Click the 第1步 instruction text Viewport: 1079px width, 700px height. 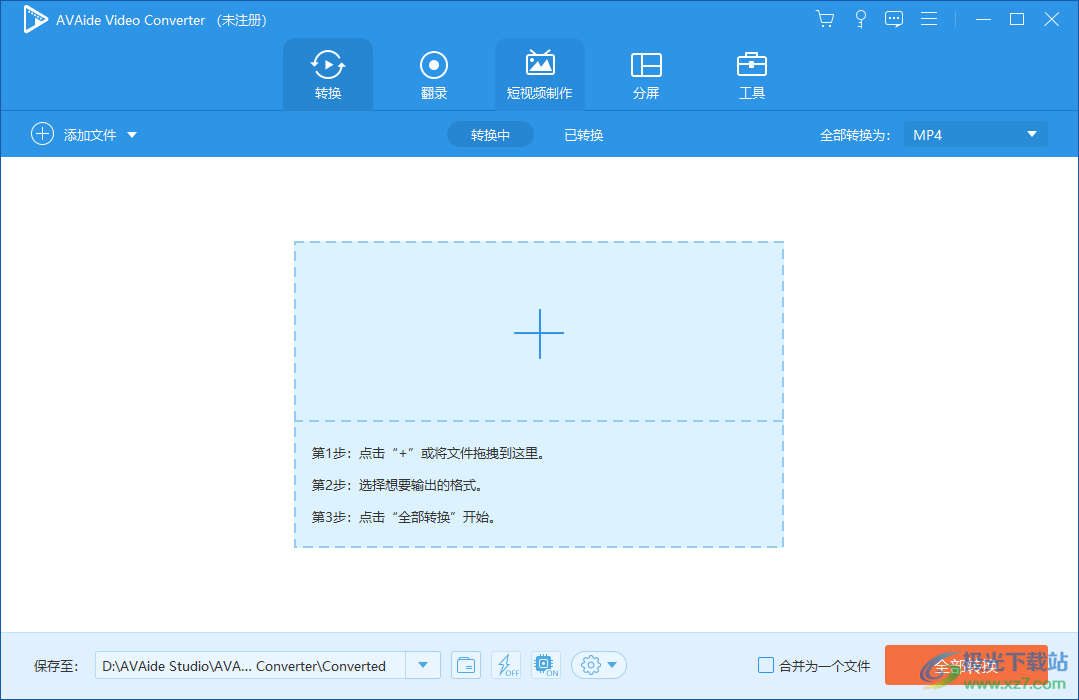(x=428, y=454)
